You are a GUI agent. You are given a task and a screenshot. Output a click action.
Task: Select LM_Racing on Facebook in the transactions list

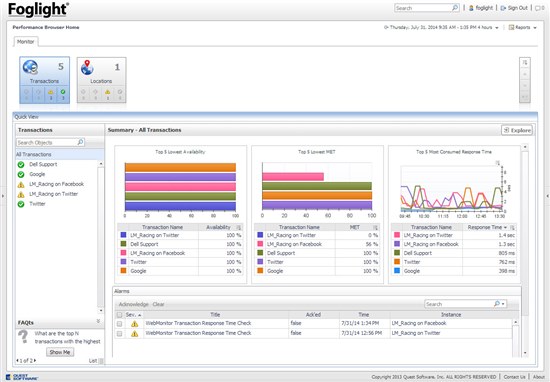tap(56, 184)
